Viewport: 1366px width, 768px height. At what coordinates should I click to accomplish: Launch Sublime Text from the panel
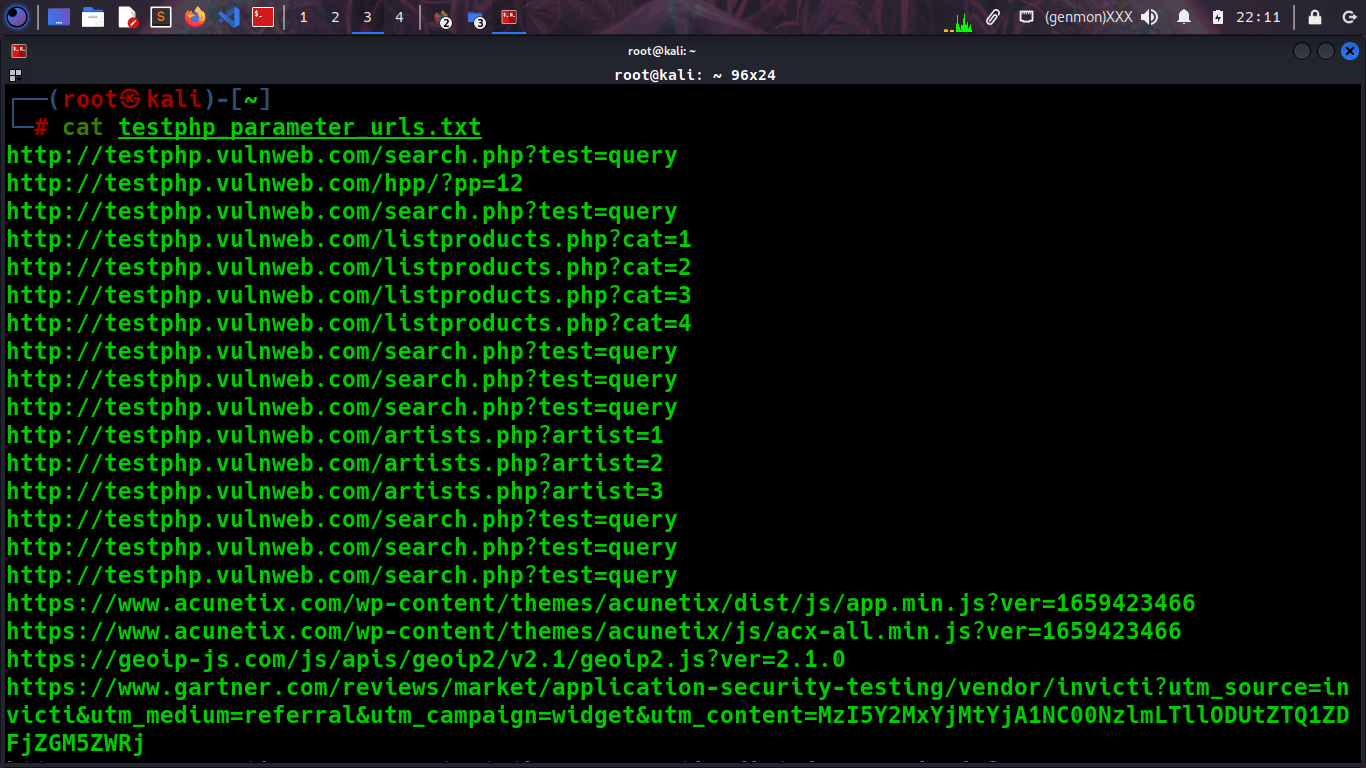coord(162,16)
